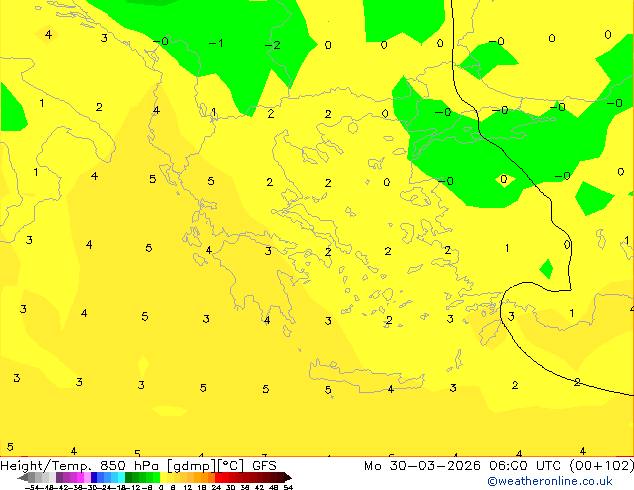The image size is (634, 490).
Task: Click the '(00+102)' forecast offset text
Action: pyautogui.click(x=602, y=466)
